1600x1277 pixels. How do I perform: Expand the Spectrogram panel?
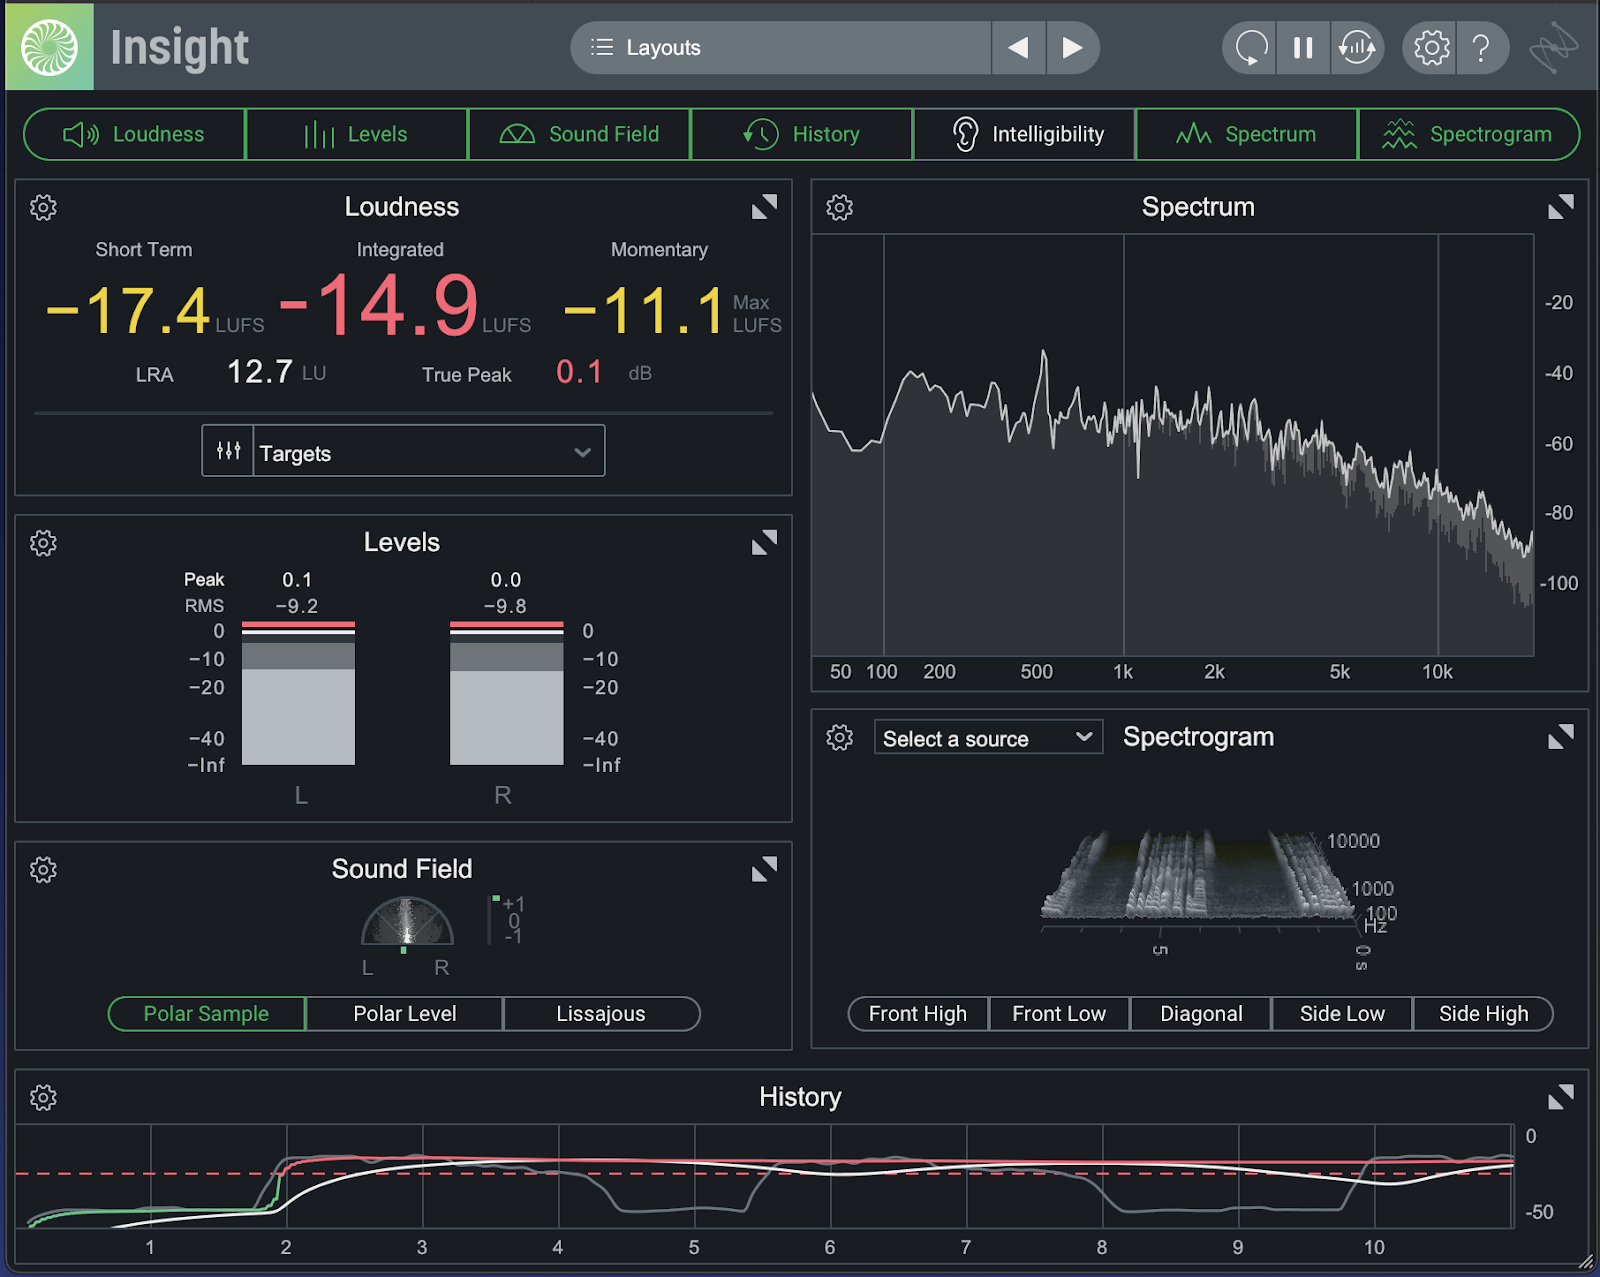tap(1560, 737)
